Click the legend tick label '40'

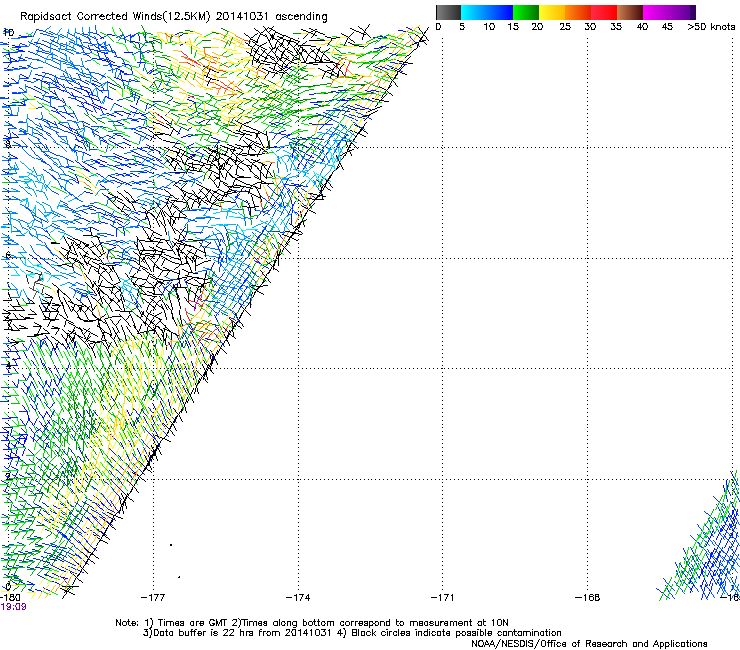pyautogui.click(x=642, y=27)
